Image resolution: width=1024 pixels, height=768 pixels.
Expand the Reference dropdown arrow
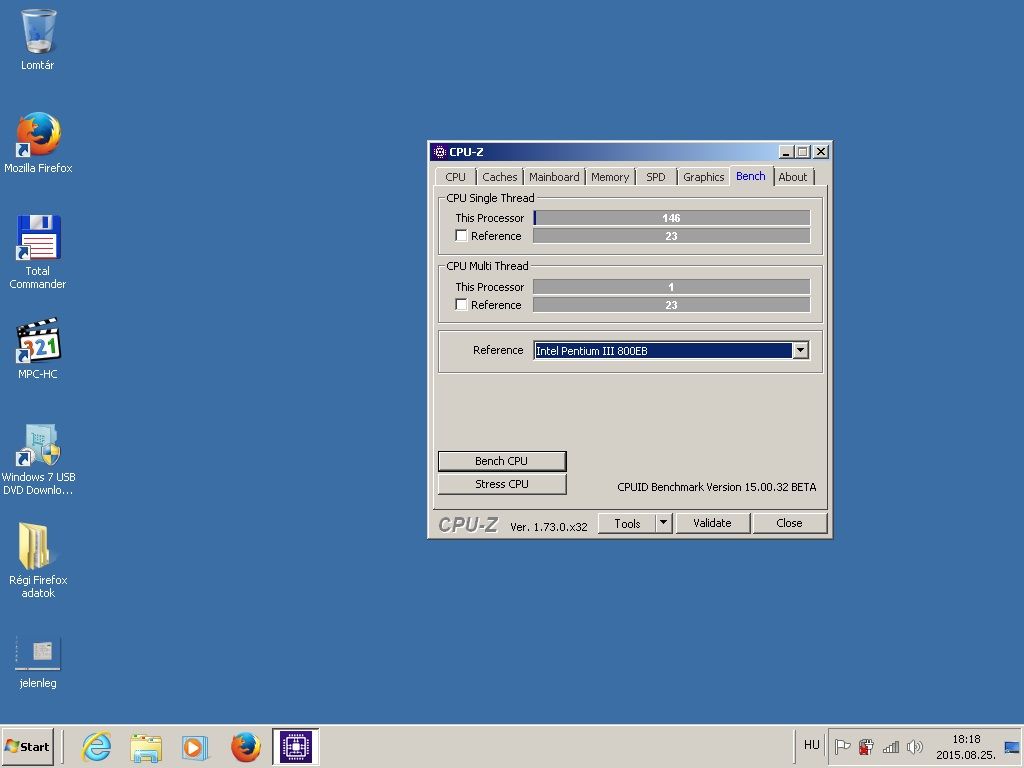(x=801, y=351)
